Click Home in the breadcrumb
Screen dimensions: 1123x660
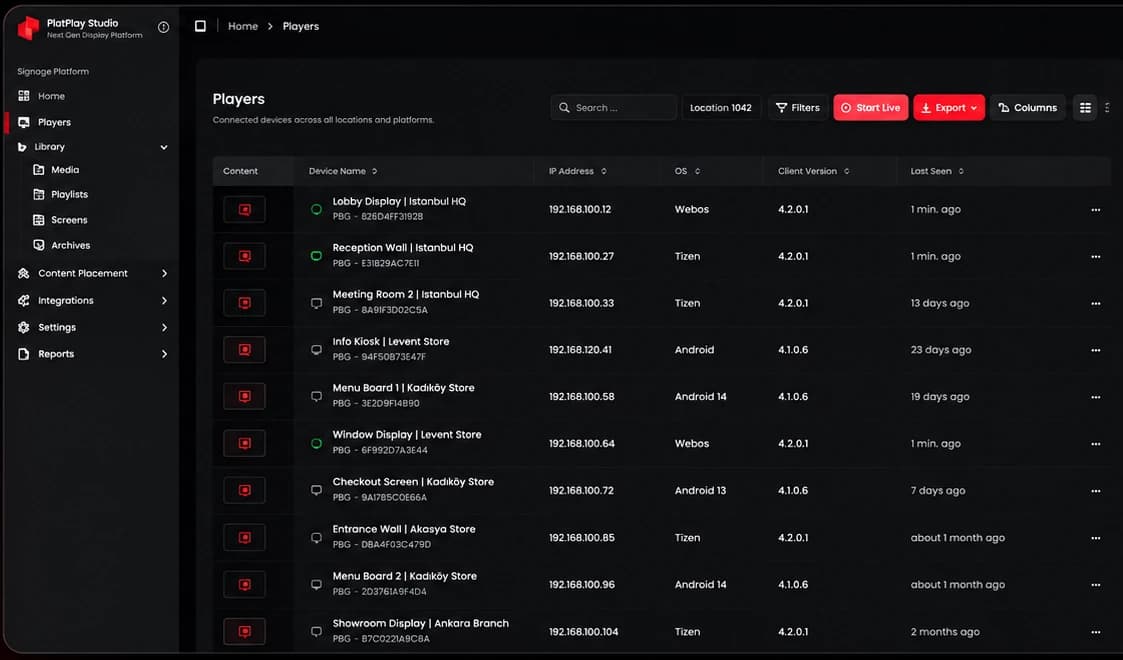(x=243, y=26)
